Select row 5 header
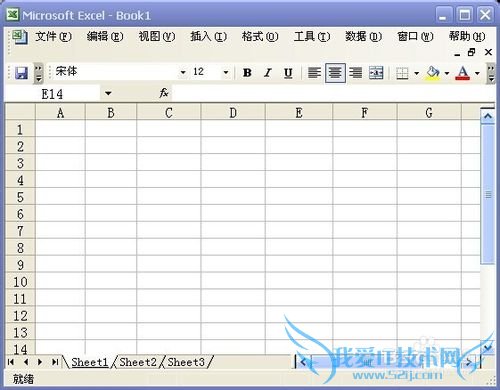 coord(20,197)
